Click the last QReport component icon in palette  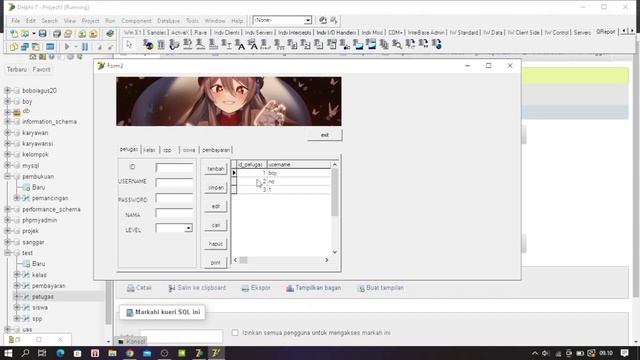[x=436, y=44]
